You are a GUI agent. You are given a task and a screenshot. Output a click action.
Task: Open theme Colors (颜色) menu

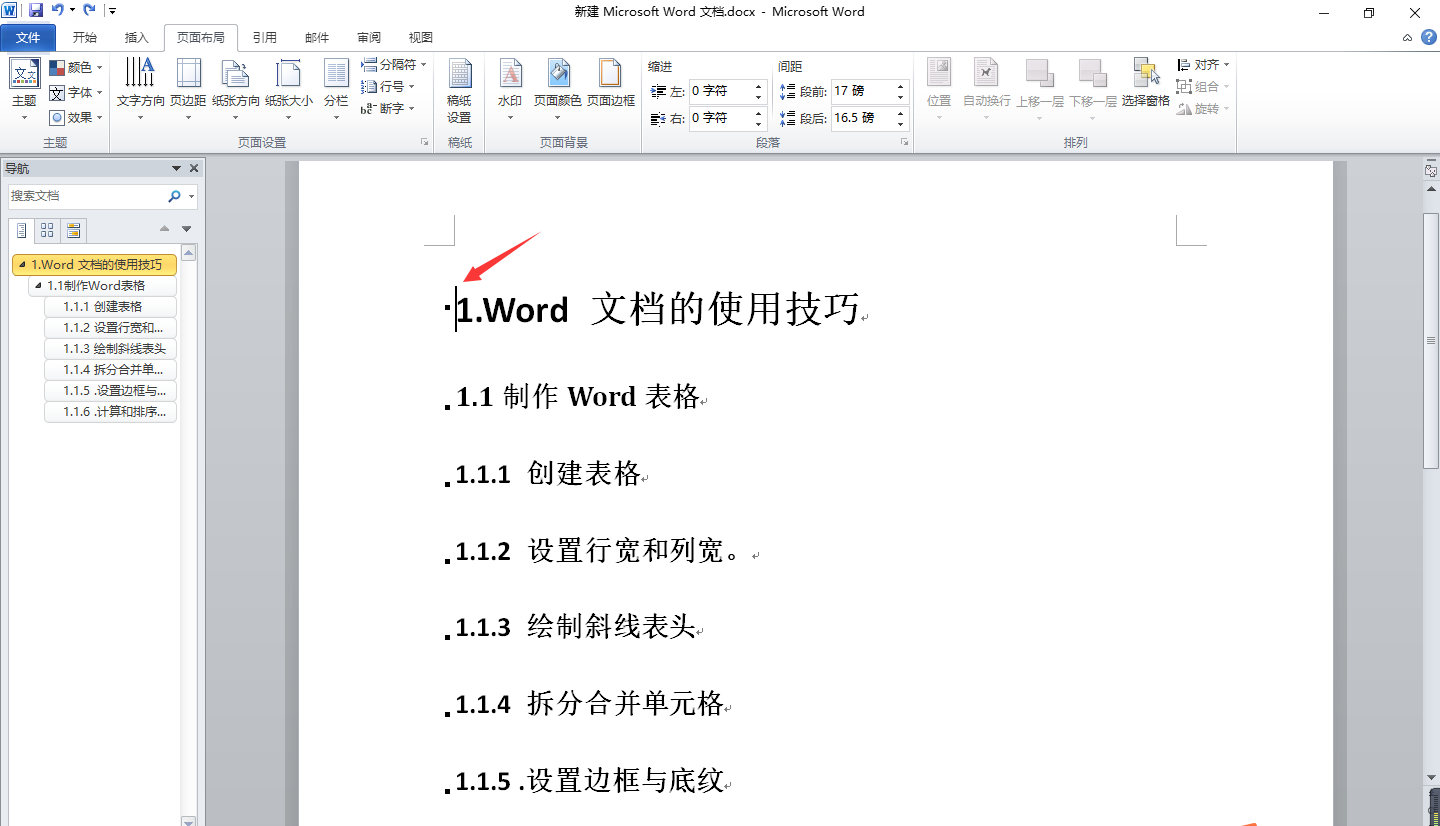pos(76,67)
